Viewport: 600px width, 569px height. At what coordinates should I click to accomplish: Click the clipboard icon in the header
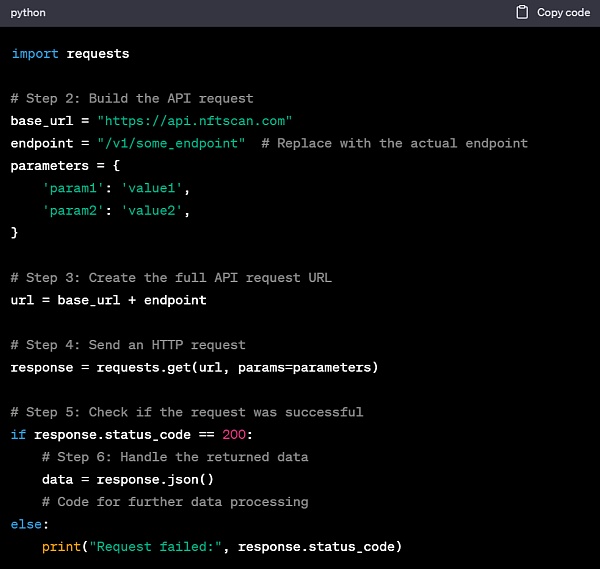click(522, 13)
